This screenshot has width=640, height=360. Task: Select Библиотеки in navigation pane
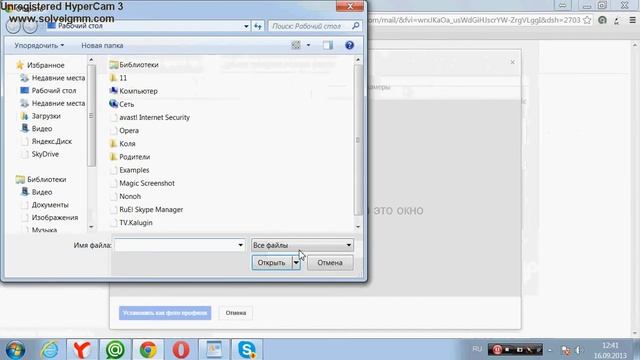pyautogui.click(x=46, y=179)
